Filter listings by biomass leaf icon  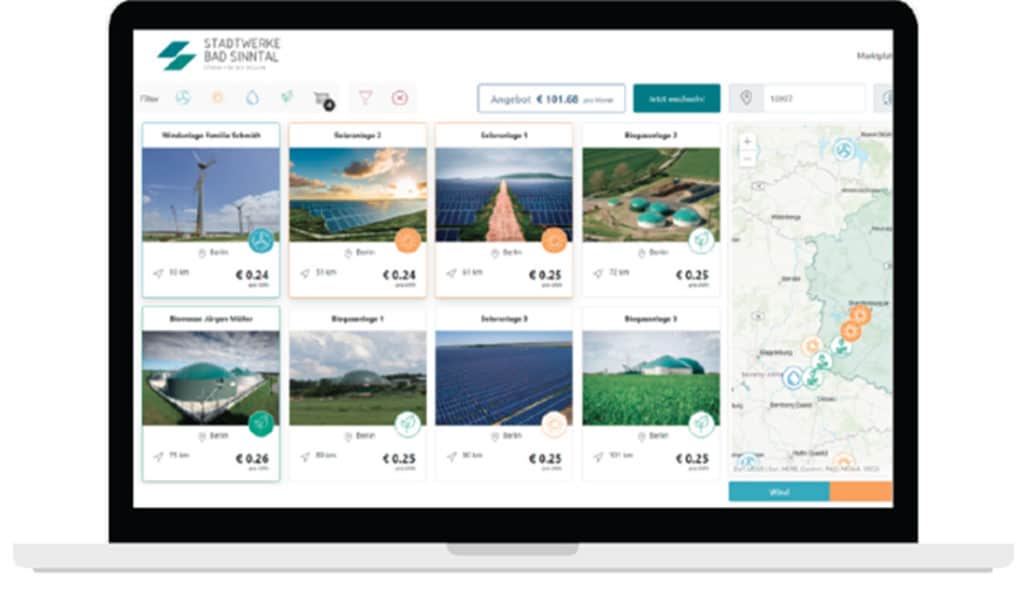pos(287,98)
